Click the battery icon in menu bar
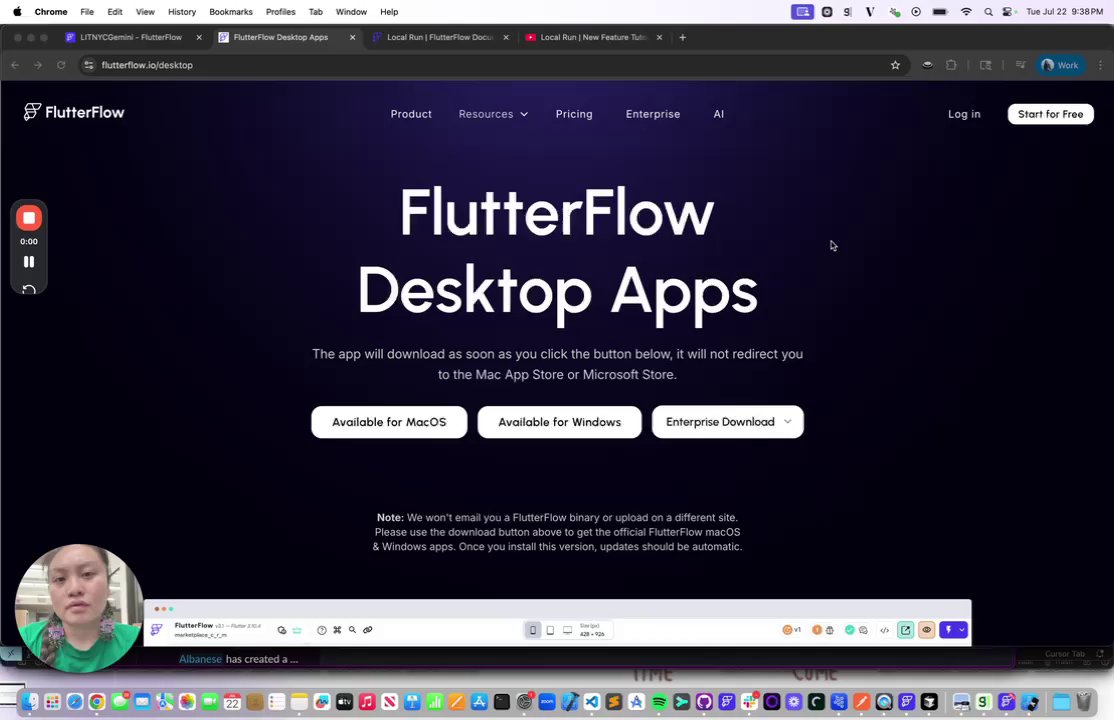1114x720 pixels. coord(940,12)
